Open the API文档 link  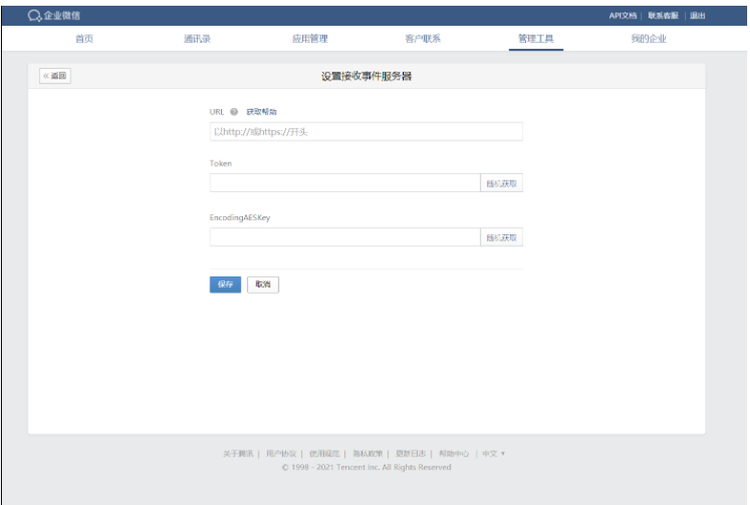pos(623,16)
